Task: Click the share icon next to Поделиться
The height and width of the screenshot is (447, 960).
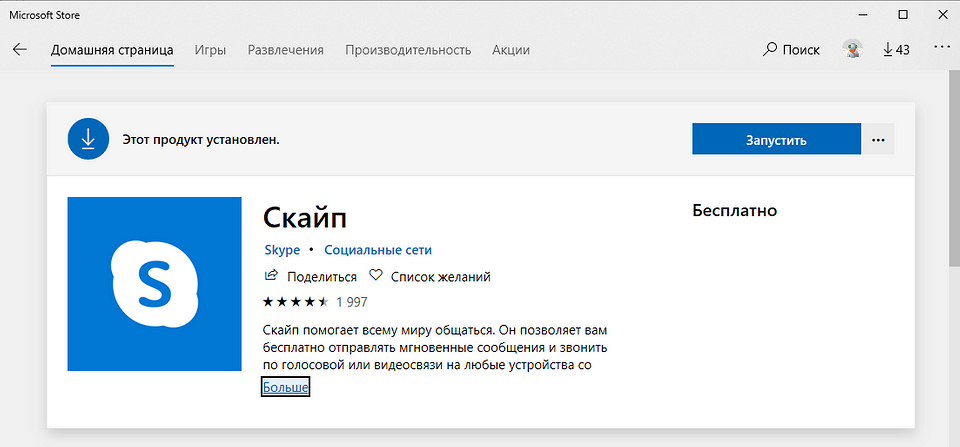Action: coord(270,276)
